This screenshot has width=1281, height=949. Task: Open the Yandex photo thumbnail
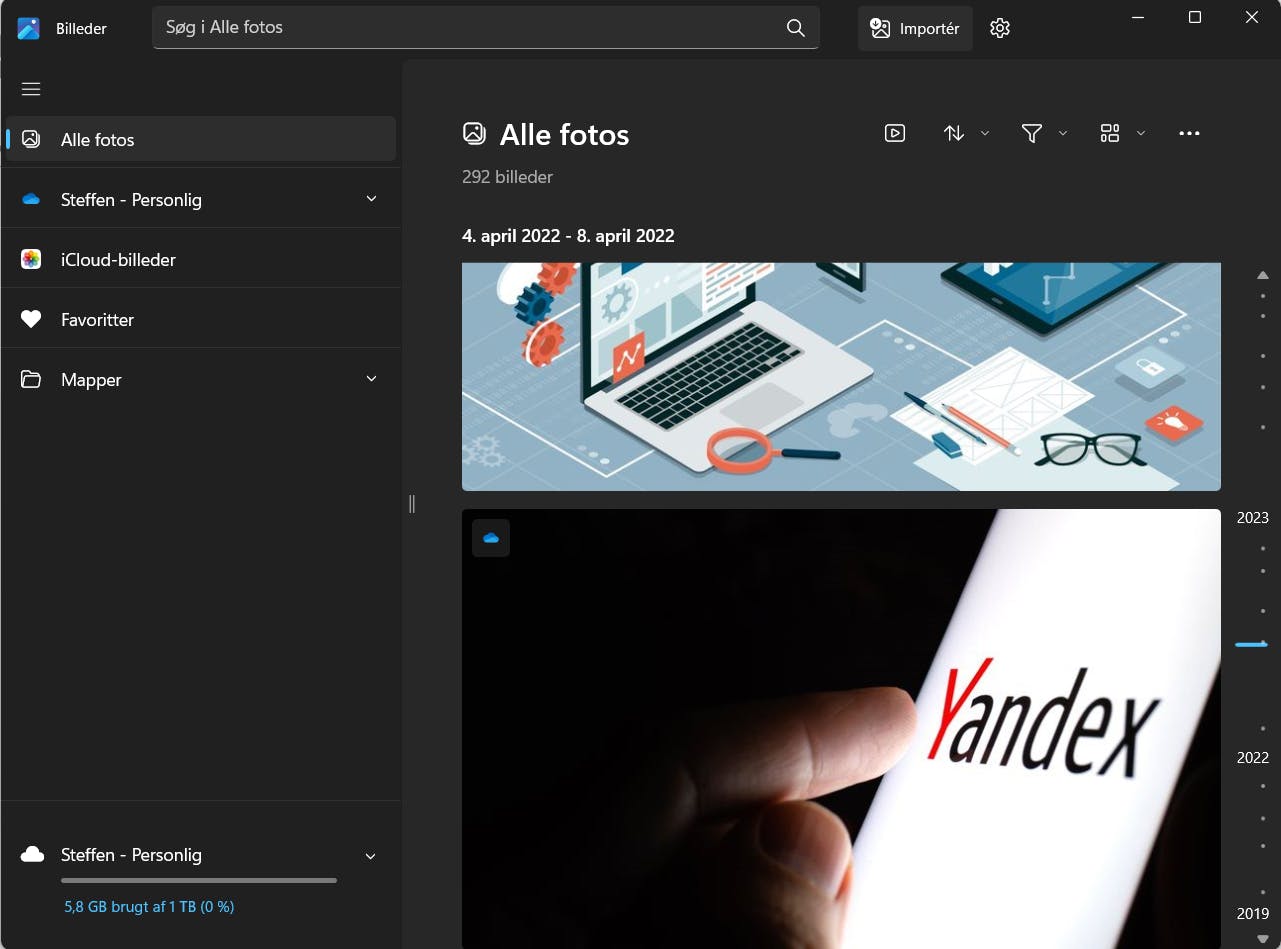[x=841, y=729]
